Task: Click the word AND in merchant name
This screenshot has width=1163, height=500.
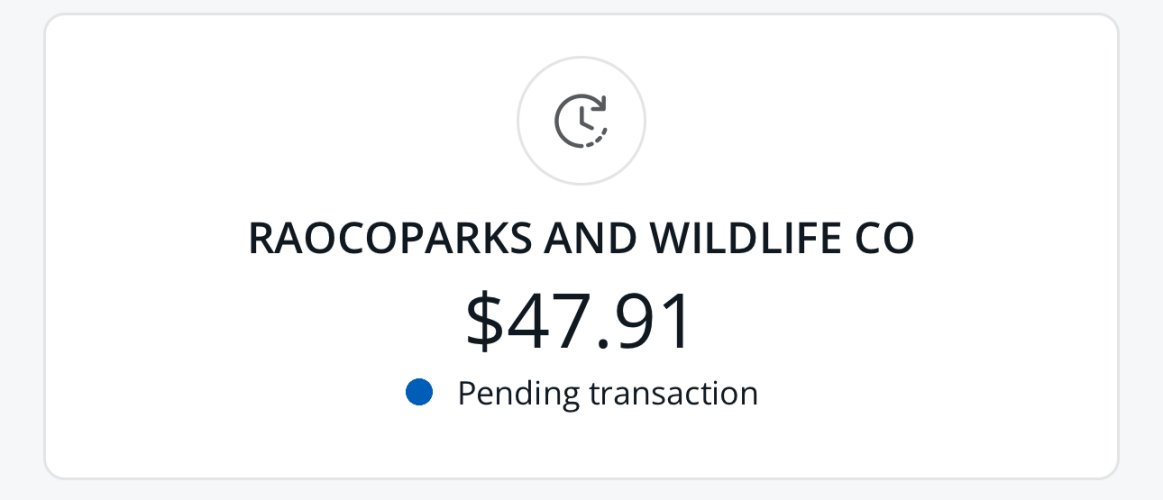Action: click(590, 239)
